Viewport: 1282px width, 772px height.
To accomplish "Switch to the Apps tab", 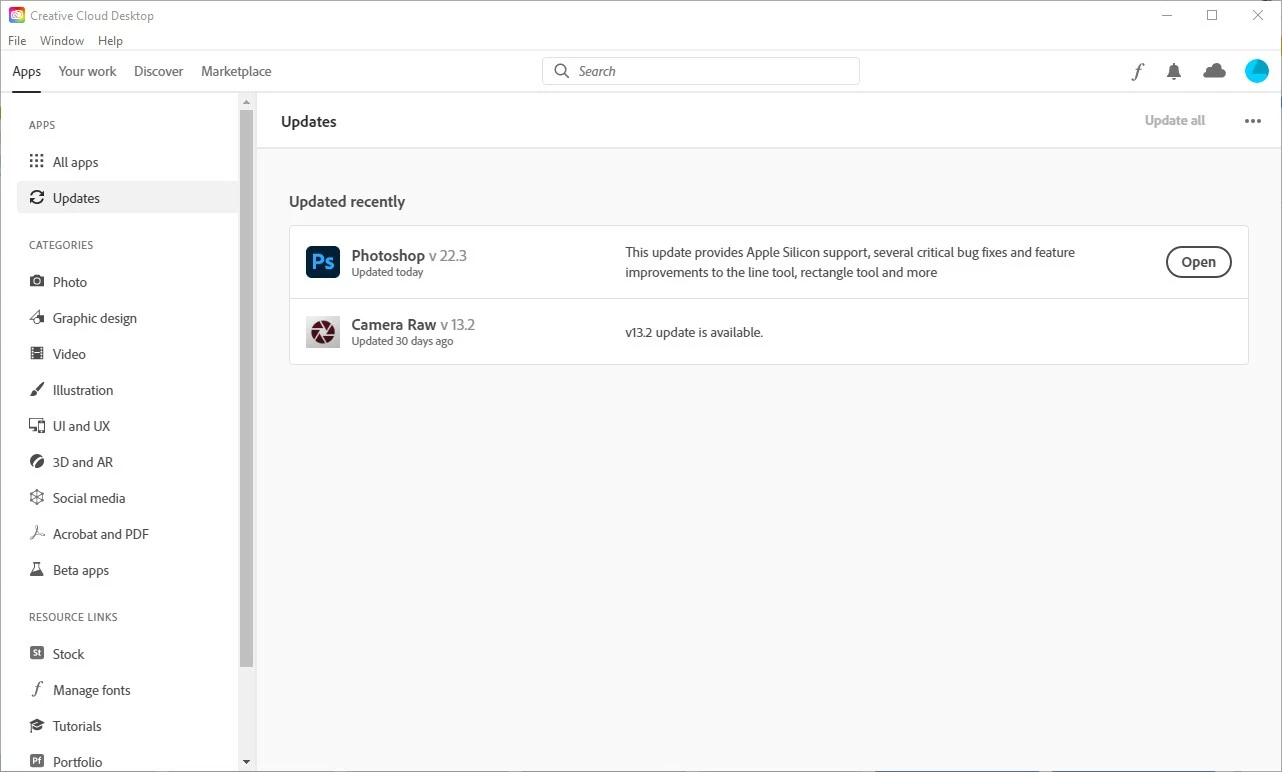I will (x=27, y=71).
